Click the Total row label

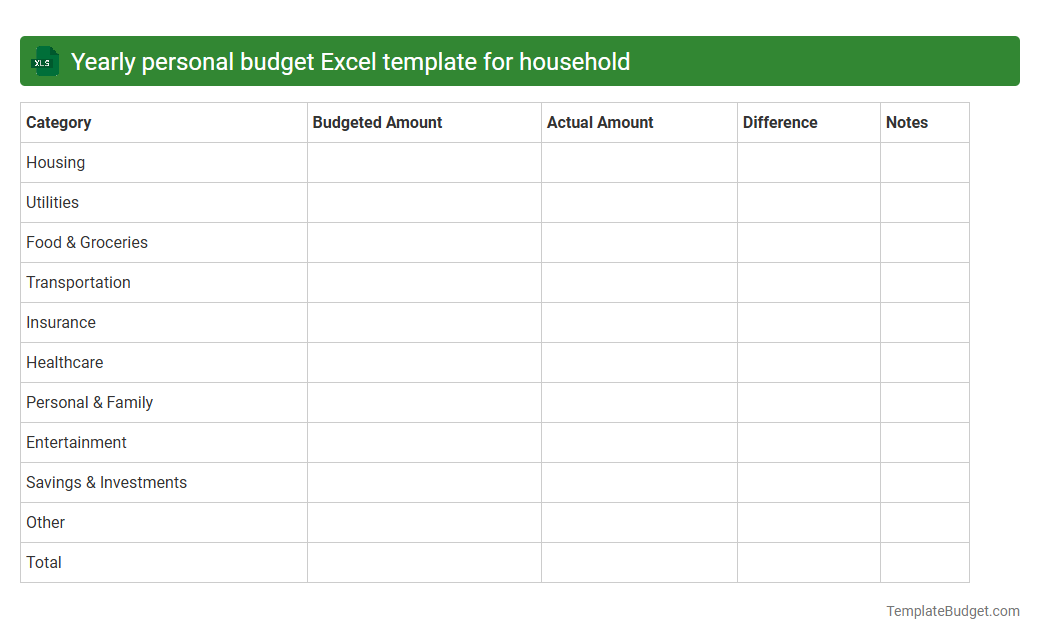43,562
